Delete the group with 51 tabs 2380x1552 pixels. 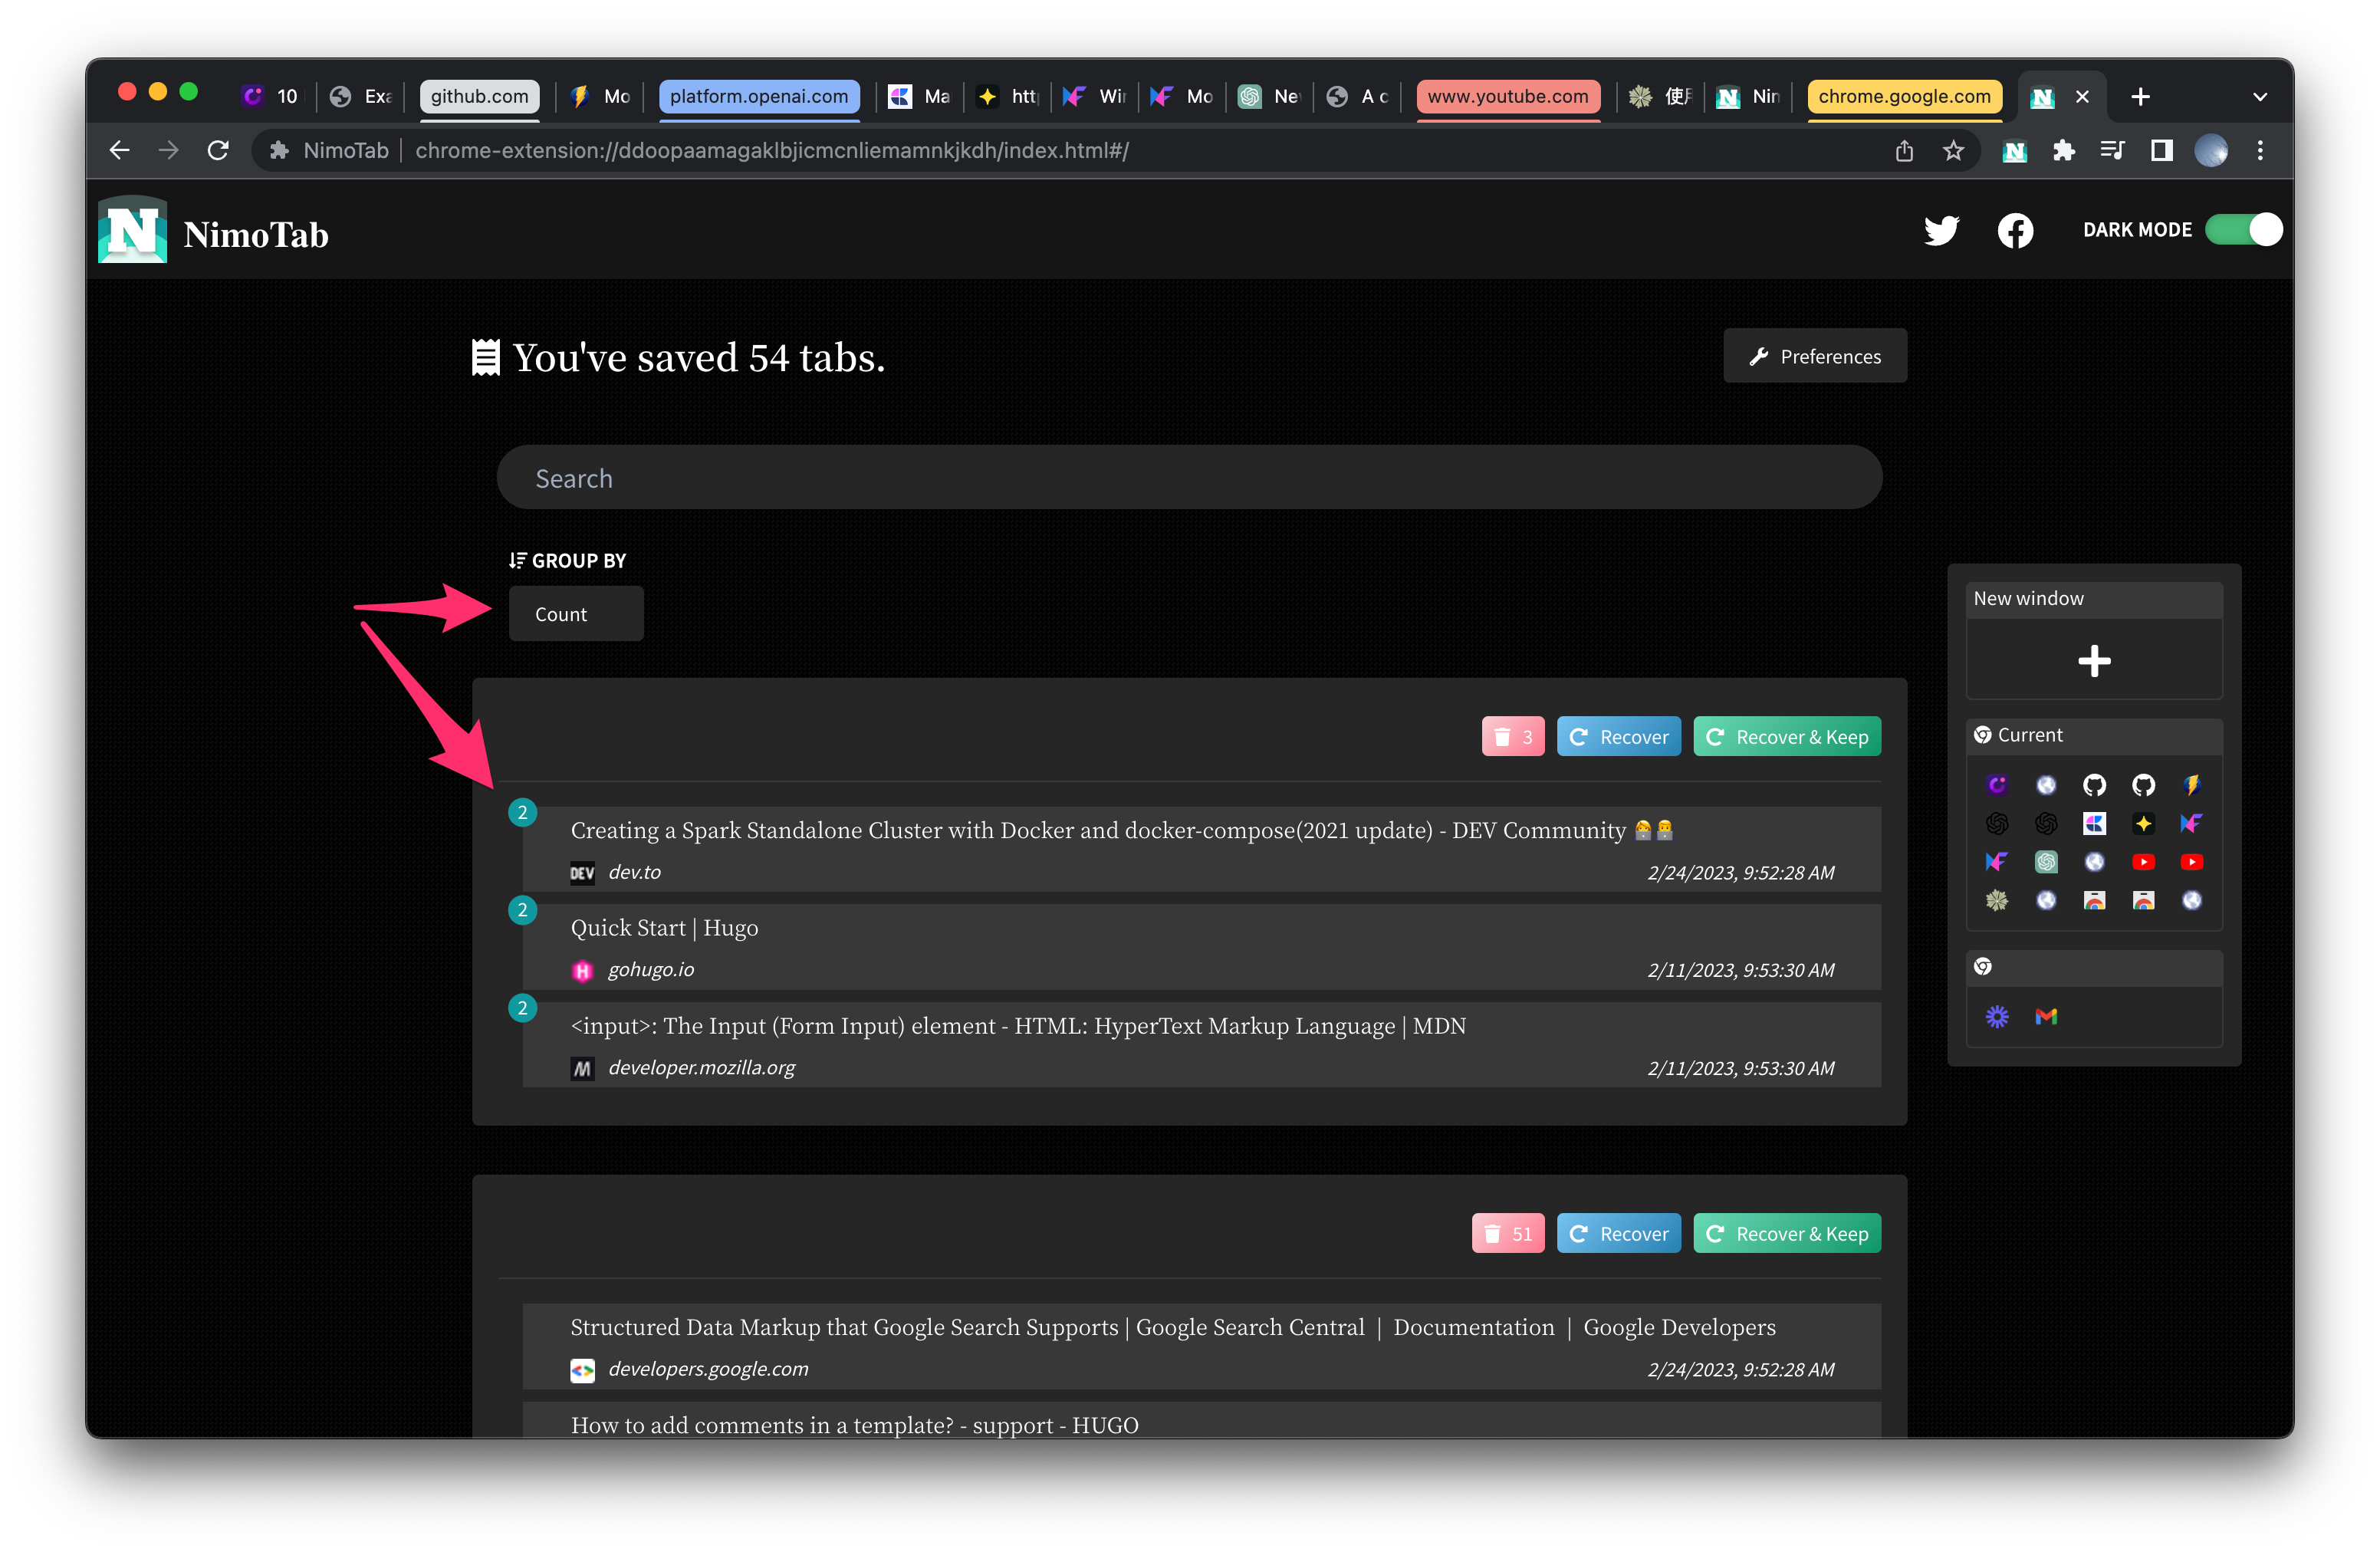pyautogui.click(x=1507, y=1234)
